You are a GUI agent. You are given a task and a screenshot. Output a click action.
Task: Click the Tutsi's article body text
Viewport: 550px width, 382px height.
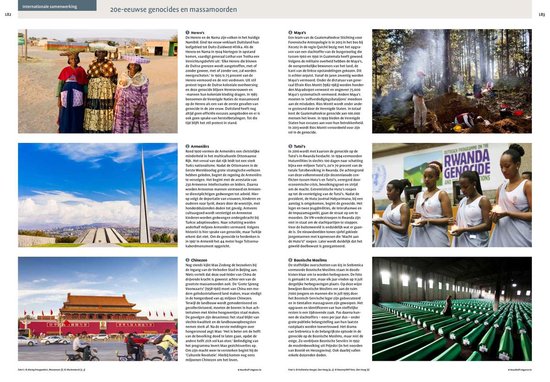[x=326, y=199]
